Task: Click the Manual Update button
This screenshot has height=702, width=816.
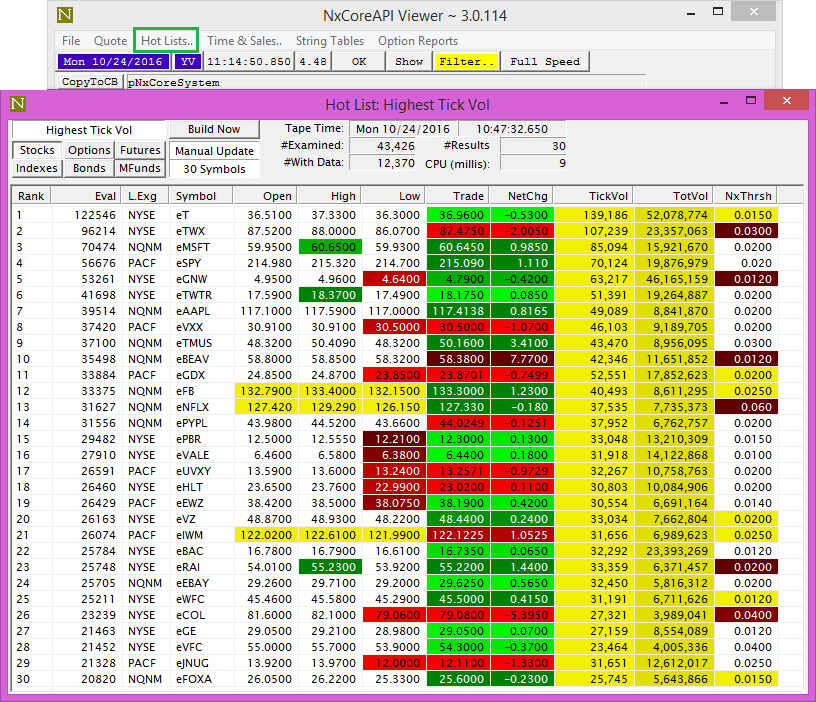Action: point(214,151)
